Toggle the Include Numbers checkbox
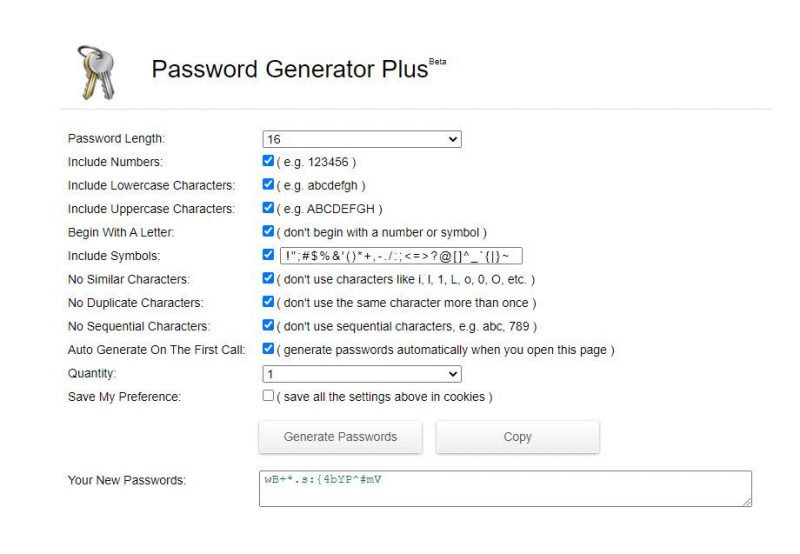Screen dimensions: 800x554 (268, 161)
